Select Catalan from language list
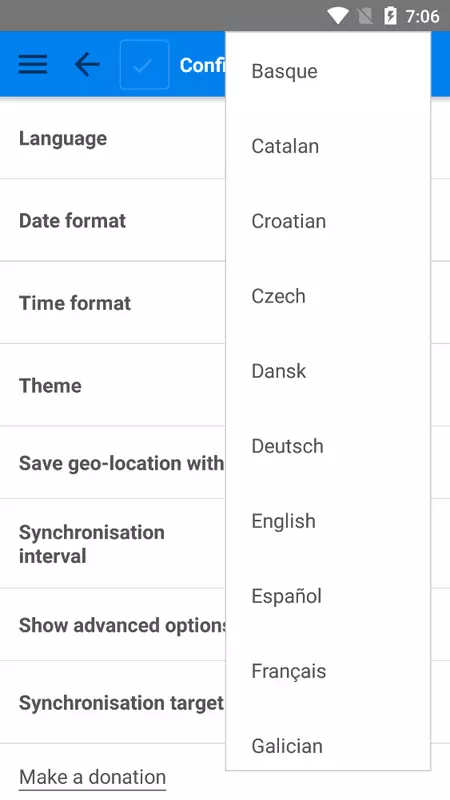This screenshot has height=800, width=450. coord(328,146)
